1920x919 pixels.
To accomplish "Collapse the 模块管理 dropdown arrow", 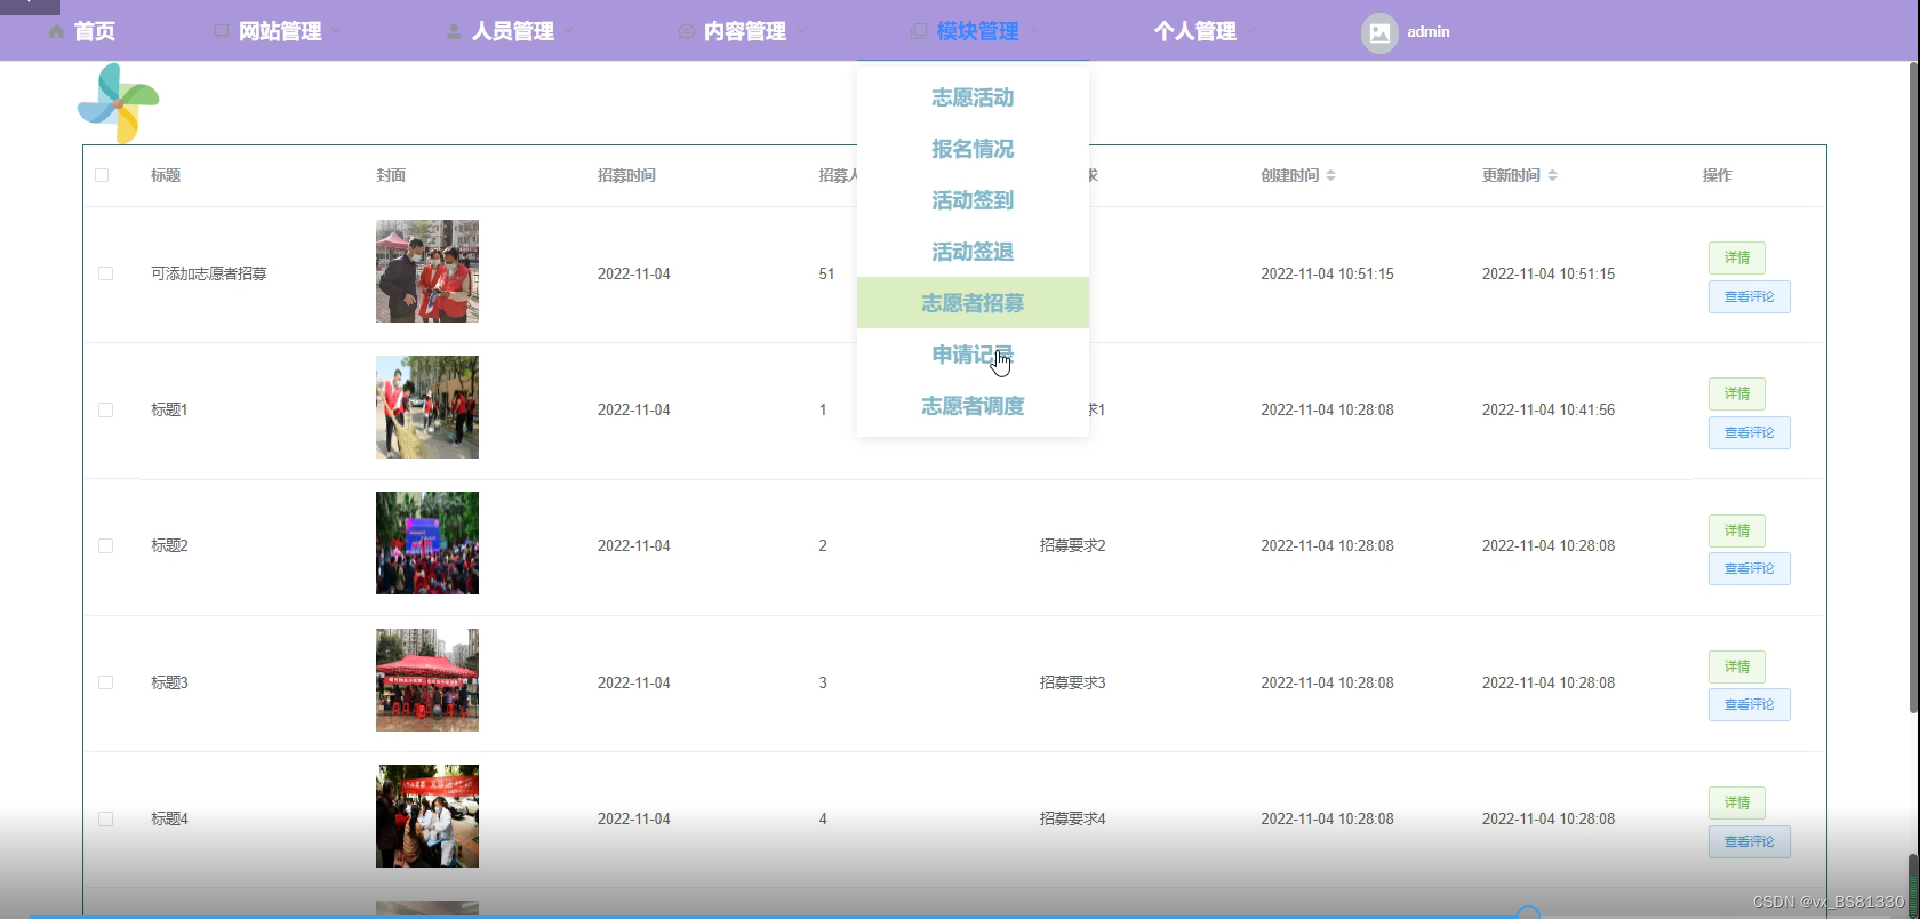I will (1034, 31).
